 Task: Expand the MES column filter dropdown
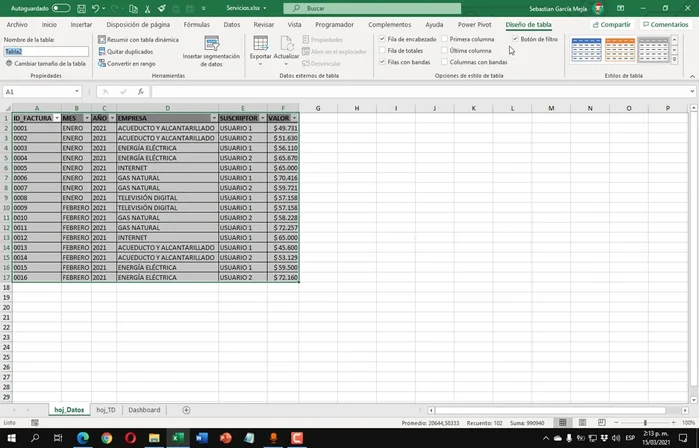(x=86, y=118)
